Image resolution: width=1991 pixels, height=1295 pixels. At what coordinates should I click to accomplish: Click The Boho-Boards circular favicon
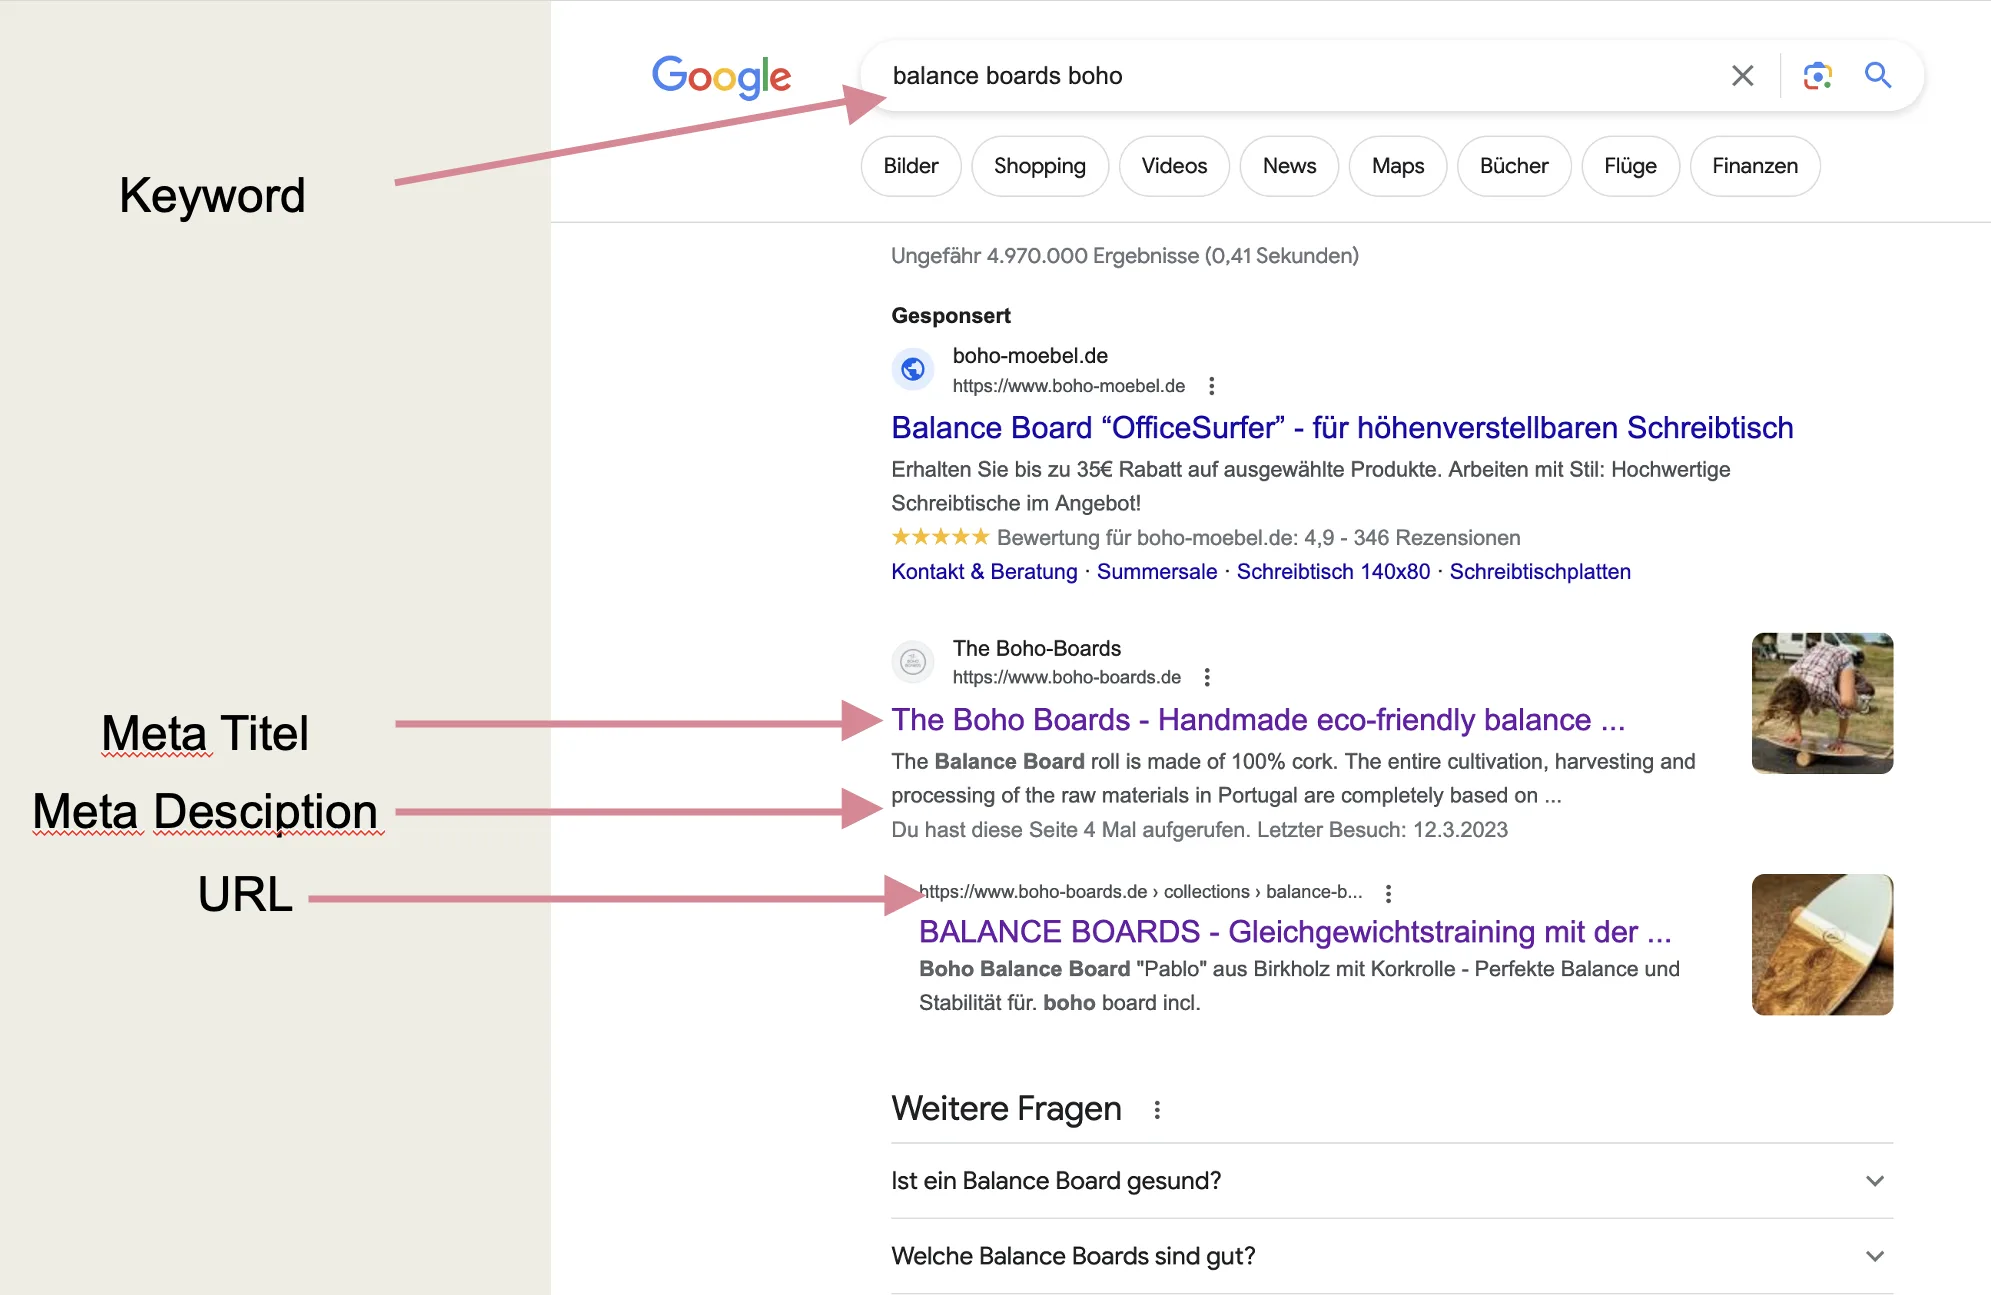coord(912,661)
